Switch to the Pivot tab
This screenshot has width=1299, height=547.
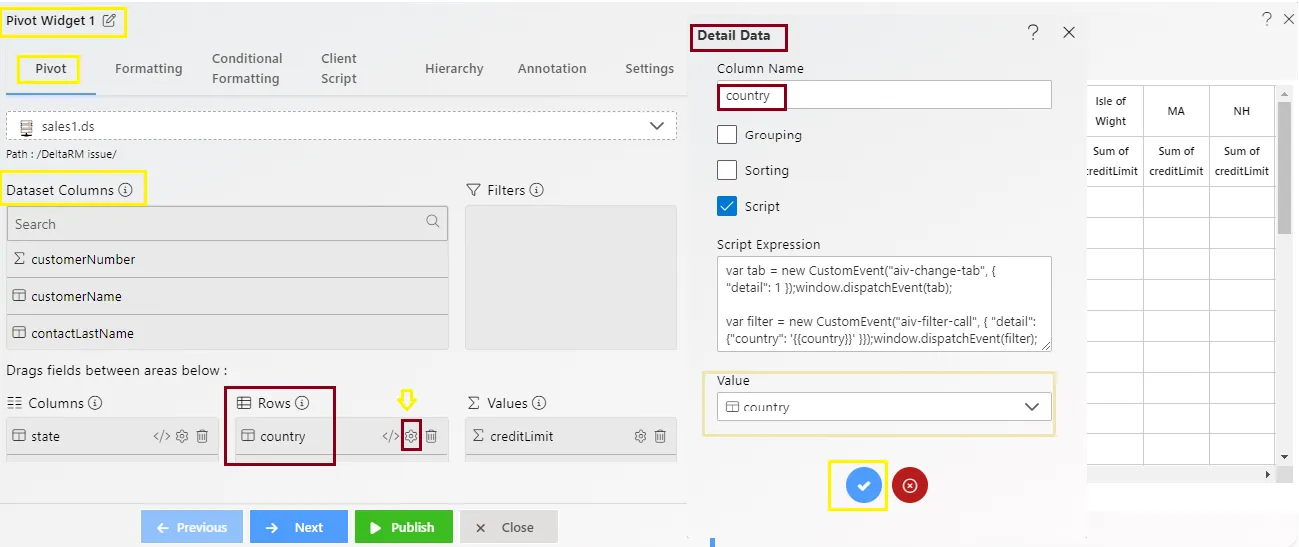51,68
